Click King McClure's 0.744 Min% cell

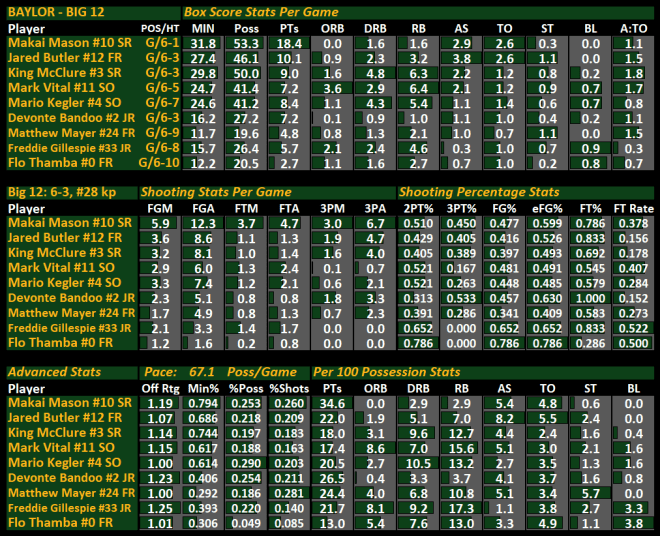tap(203, 434)
